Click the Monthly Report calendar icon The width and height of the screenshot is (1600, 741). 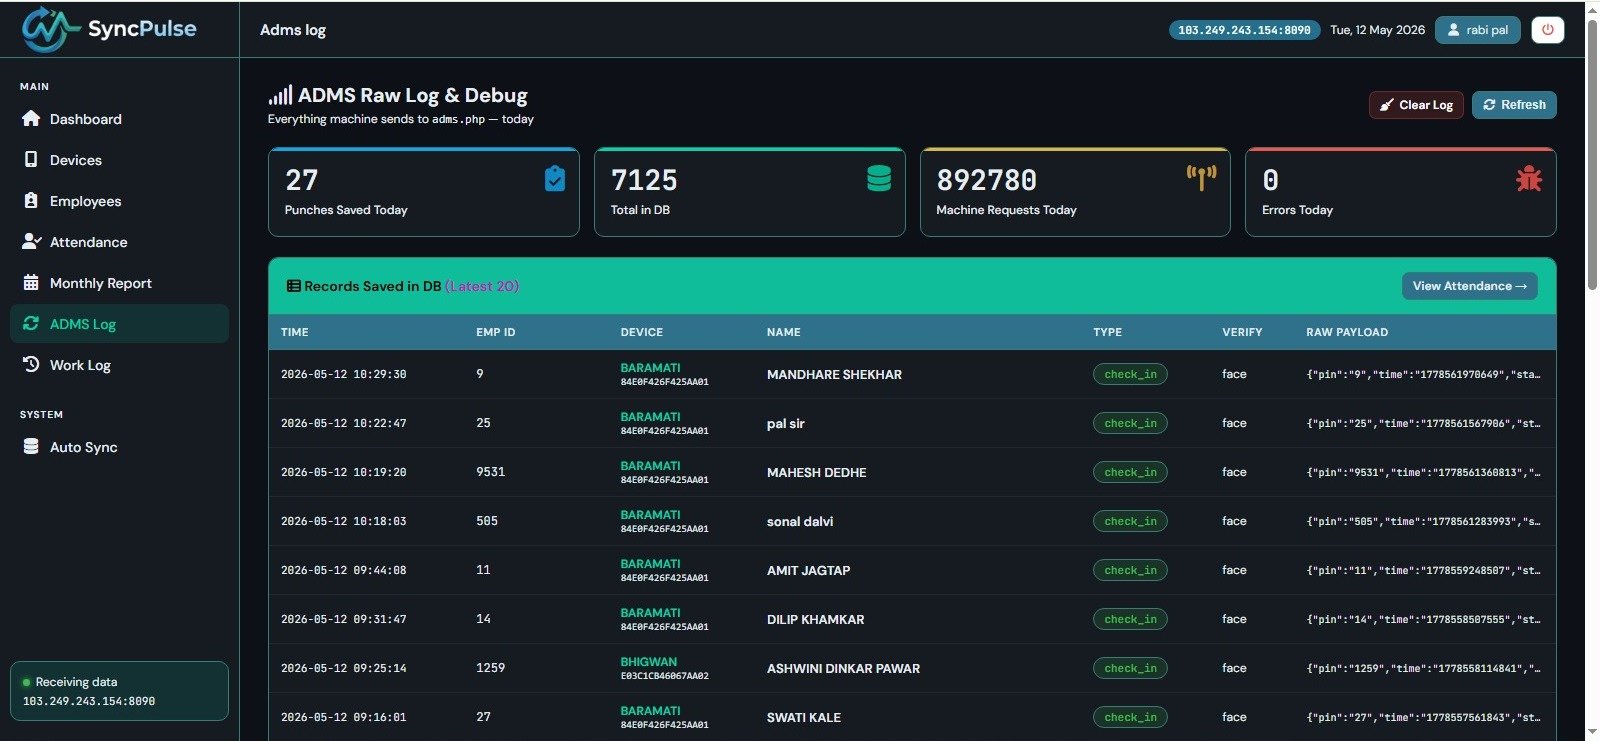(x=31, y=282)
